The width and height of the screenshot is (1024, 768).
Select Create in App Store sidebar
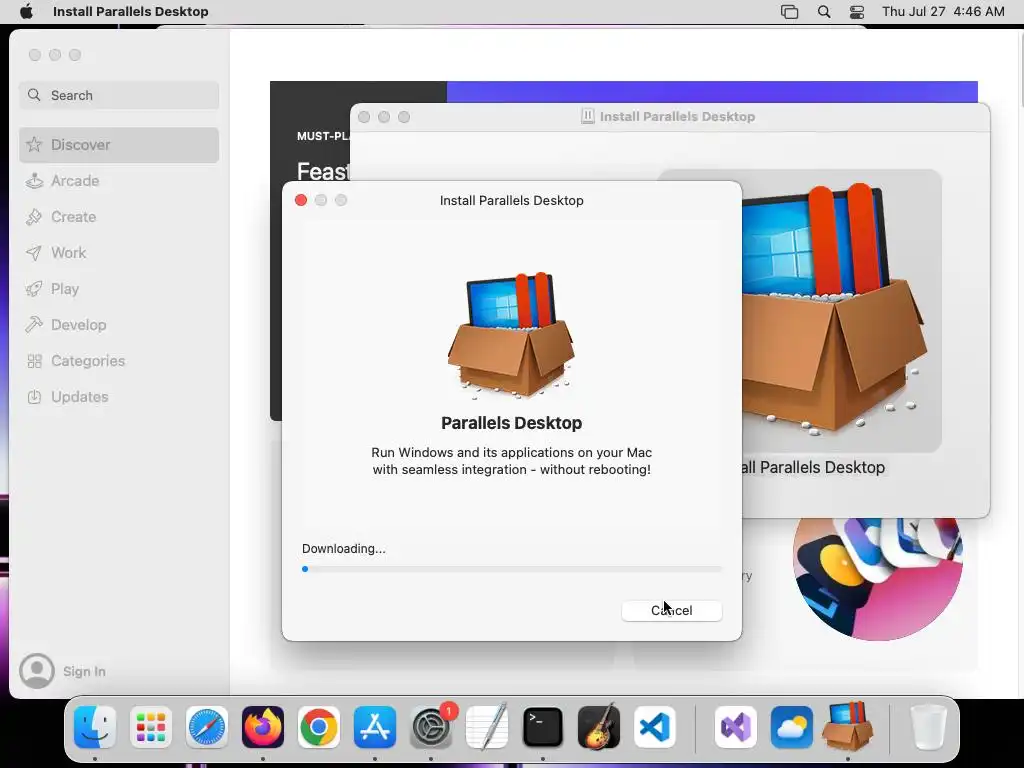(x=119, y=217)
